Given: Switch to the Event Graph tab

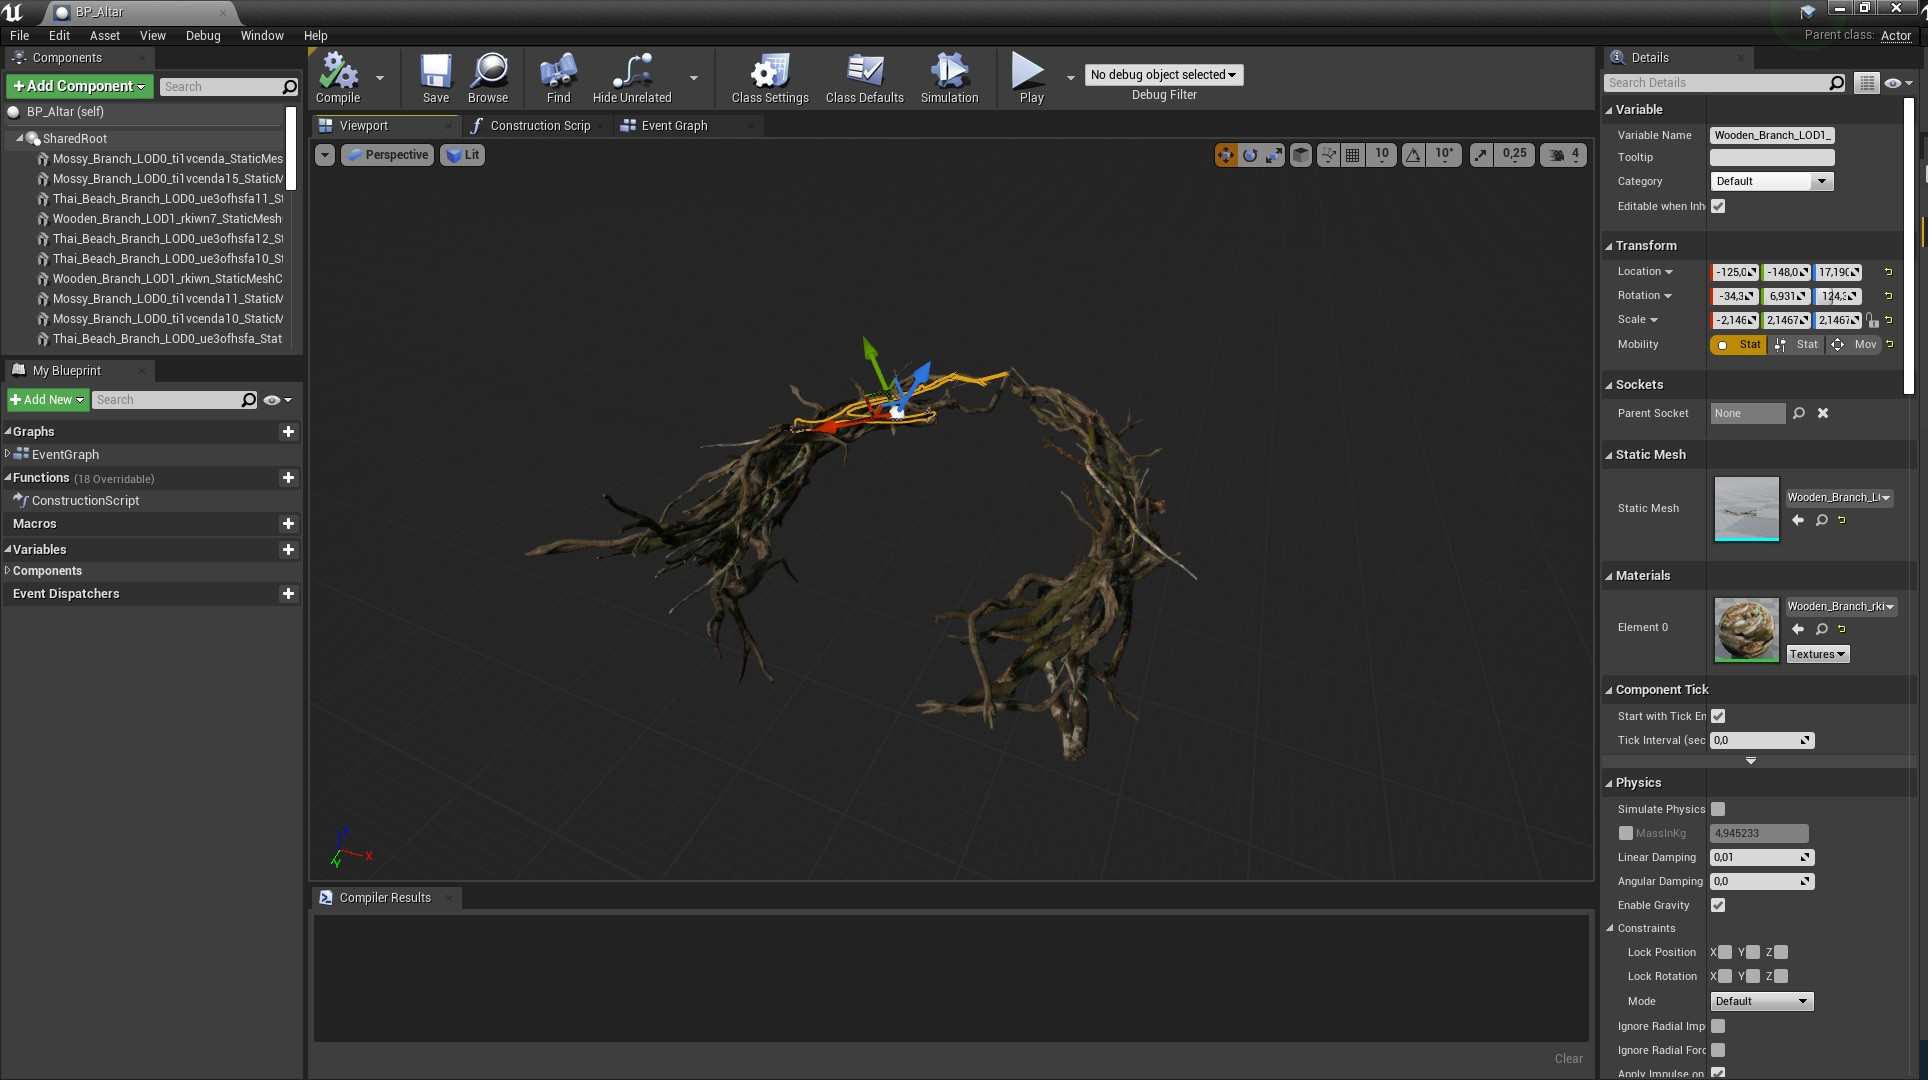Looking at the screenshot, I should tap(673, 126).
